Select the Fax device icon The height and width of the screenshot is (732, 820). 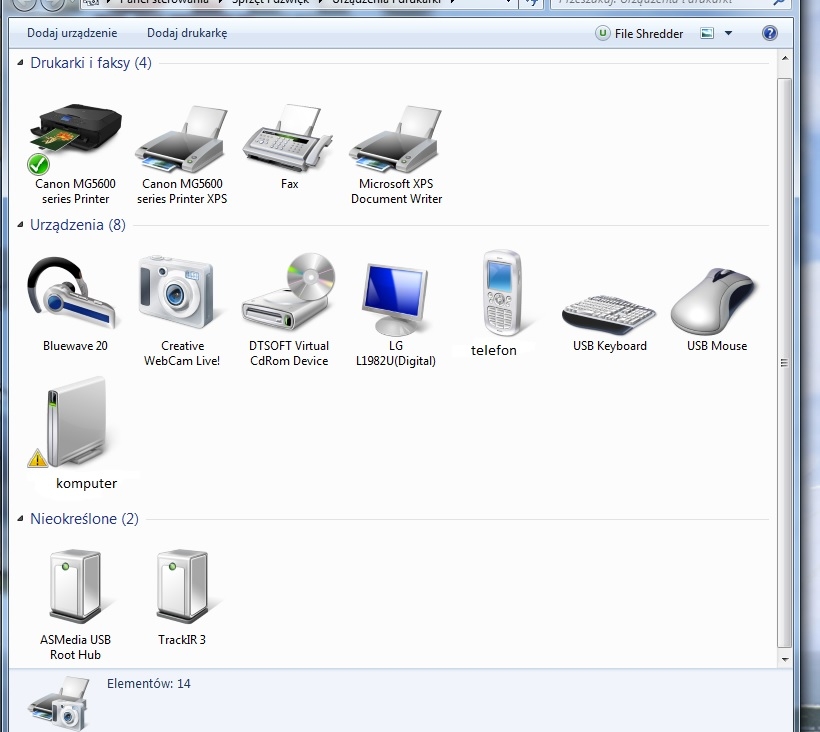[x=288, y=139]
